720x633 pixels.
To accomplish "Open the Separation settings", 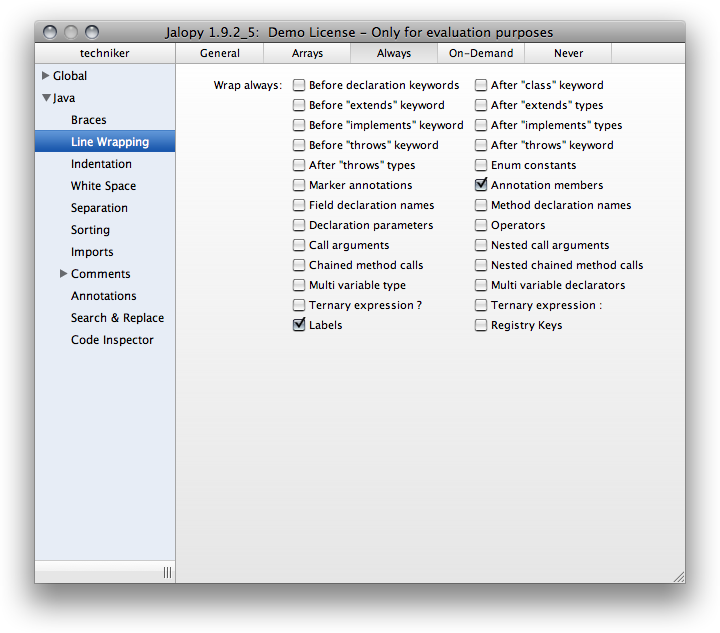I will pos(99,208).
